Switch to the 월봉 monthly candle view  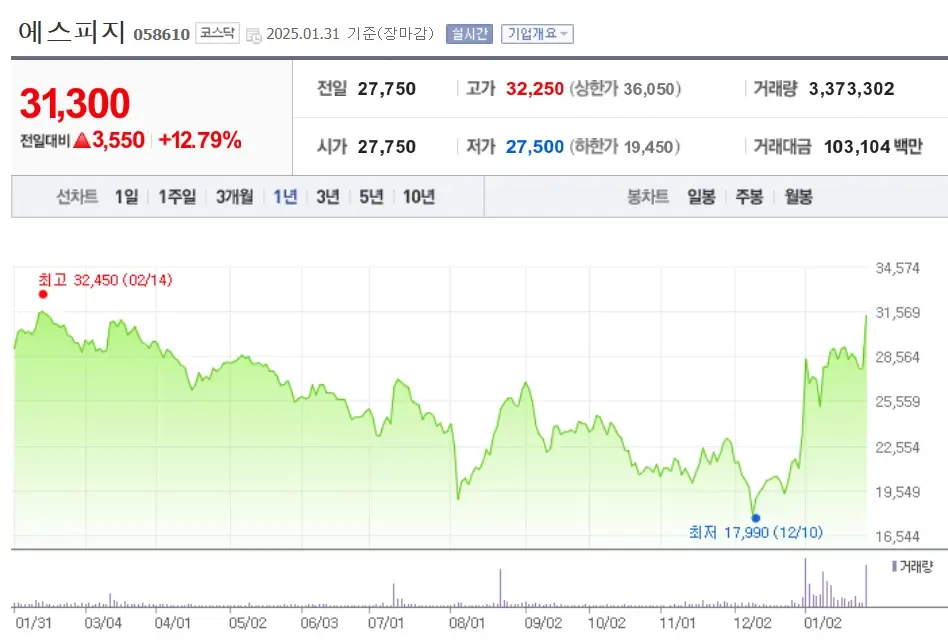coord(800,197)
